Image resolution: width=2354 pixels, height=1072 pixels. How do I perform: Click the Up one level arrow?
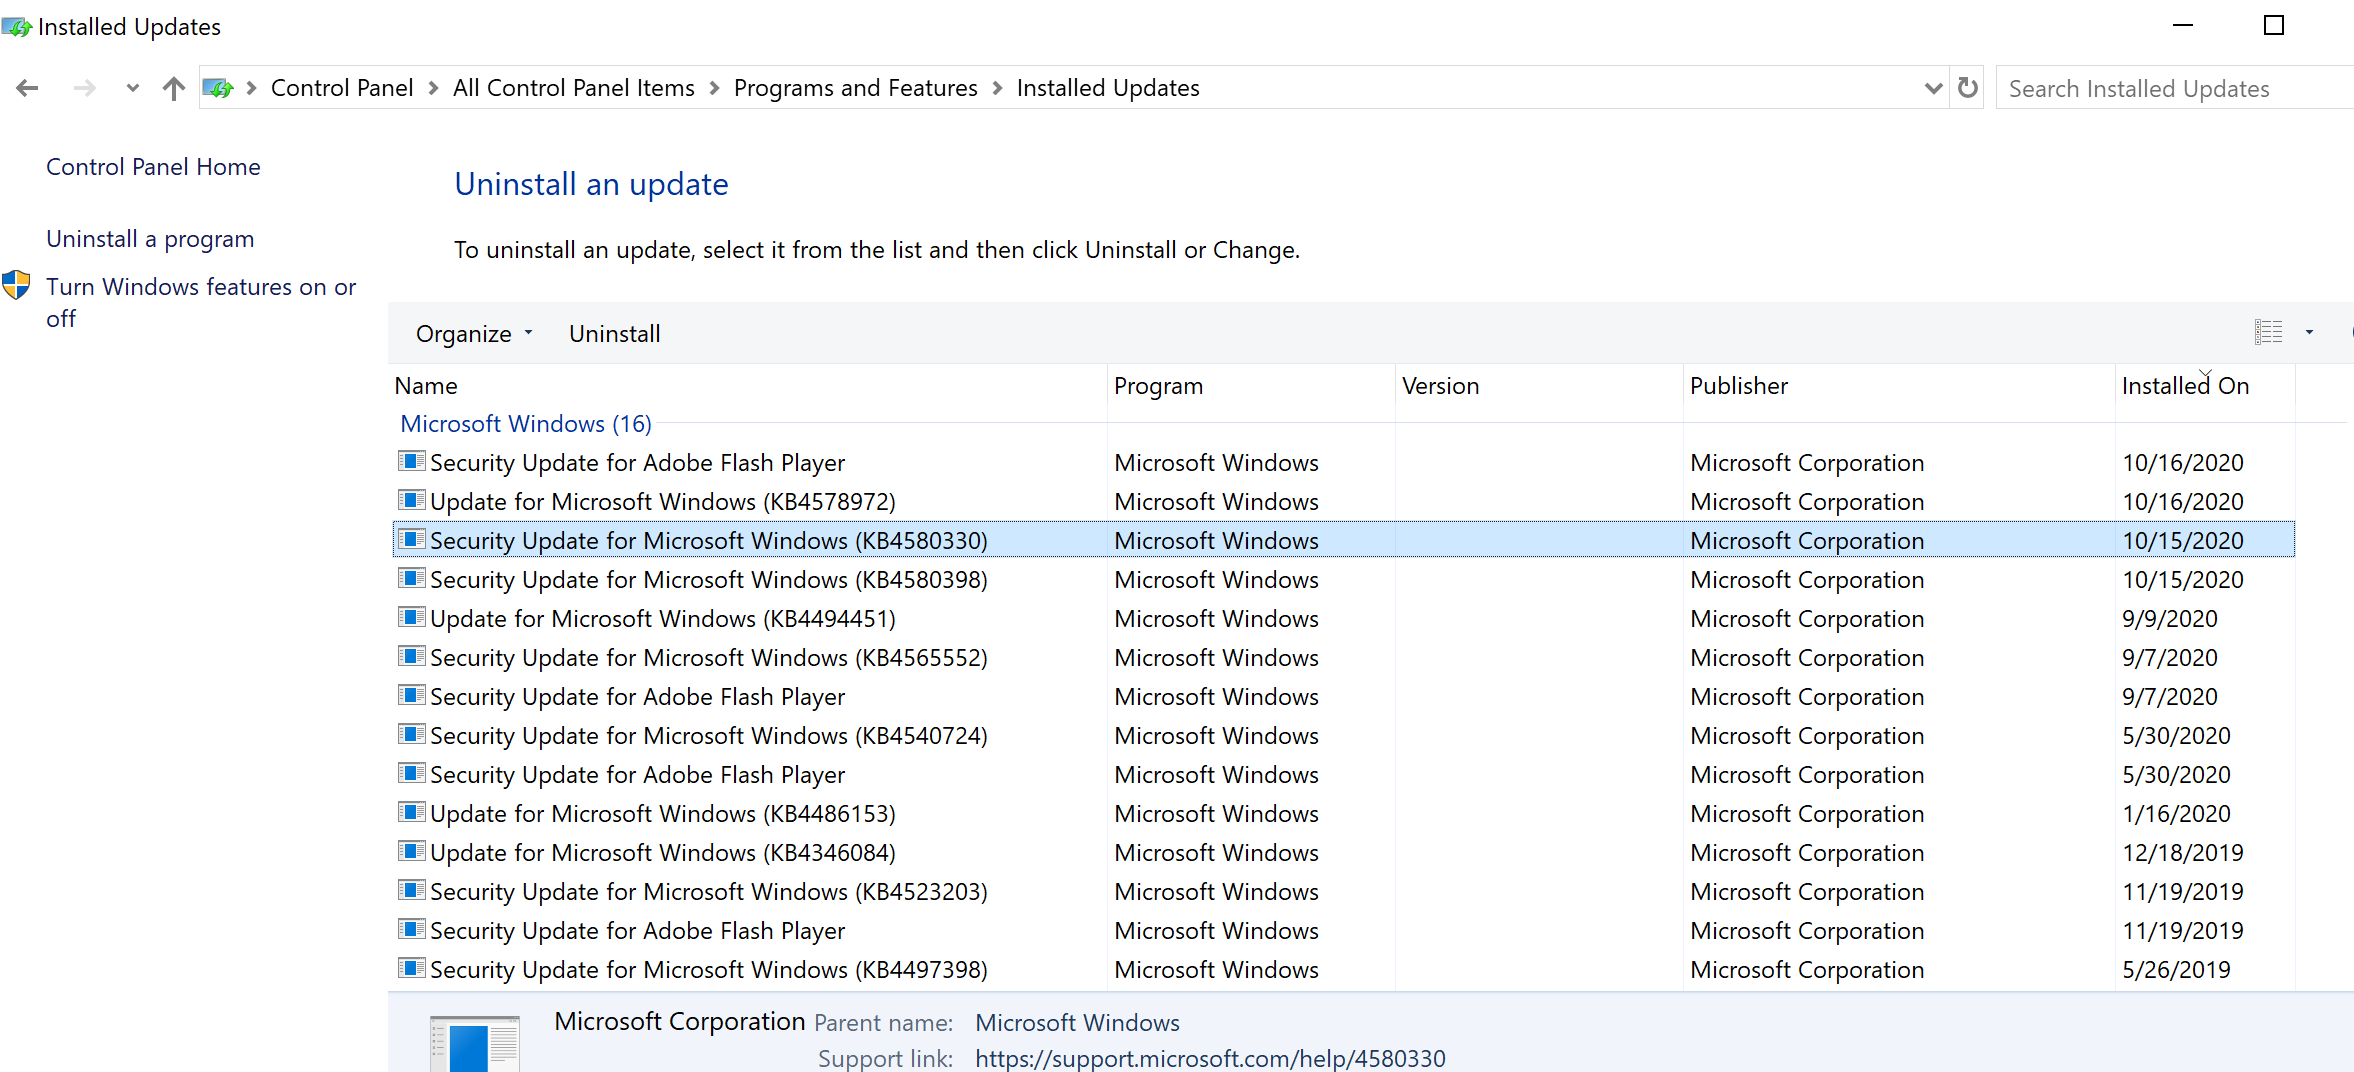point(174,88)
